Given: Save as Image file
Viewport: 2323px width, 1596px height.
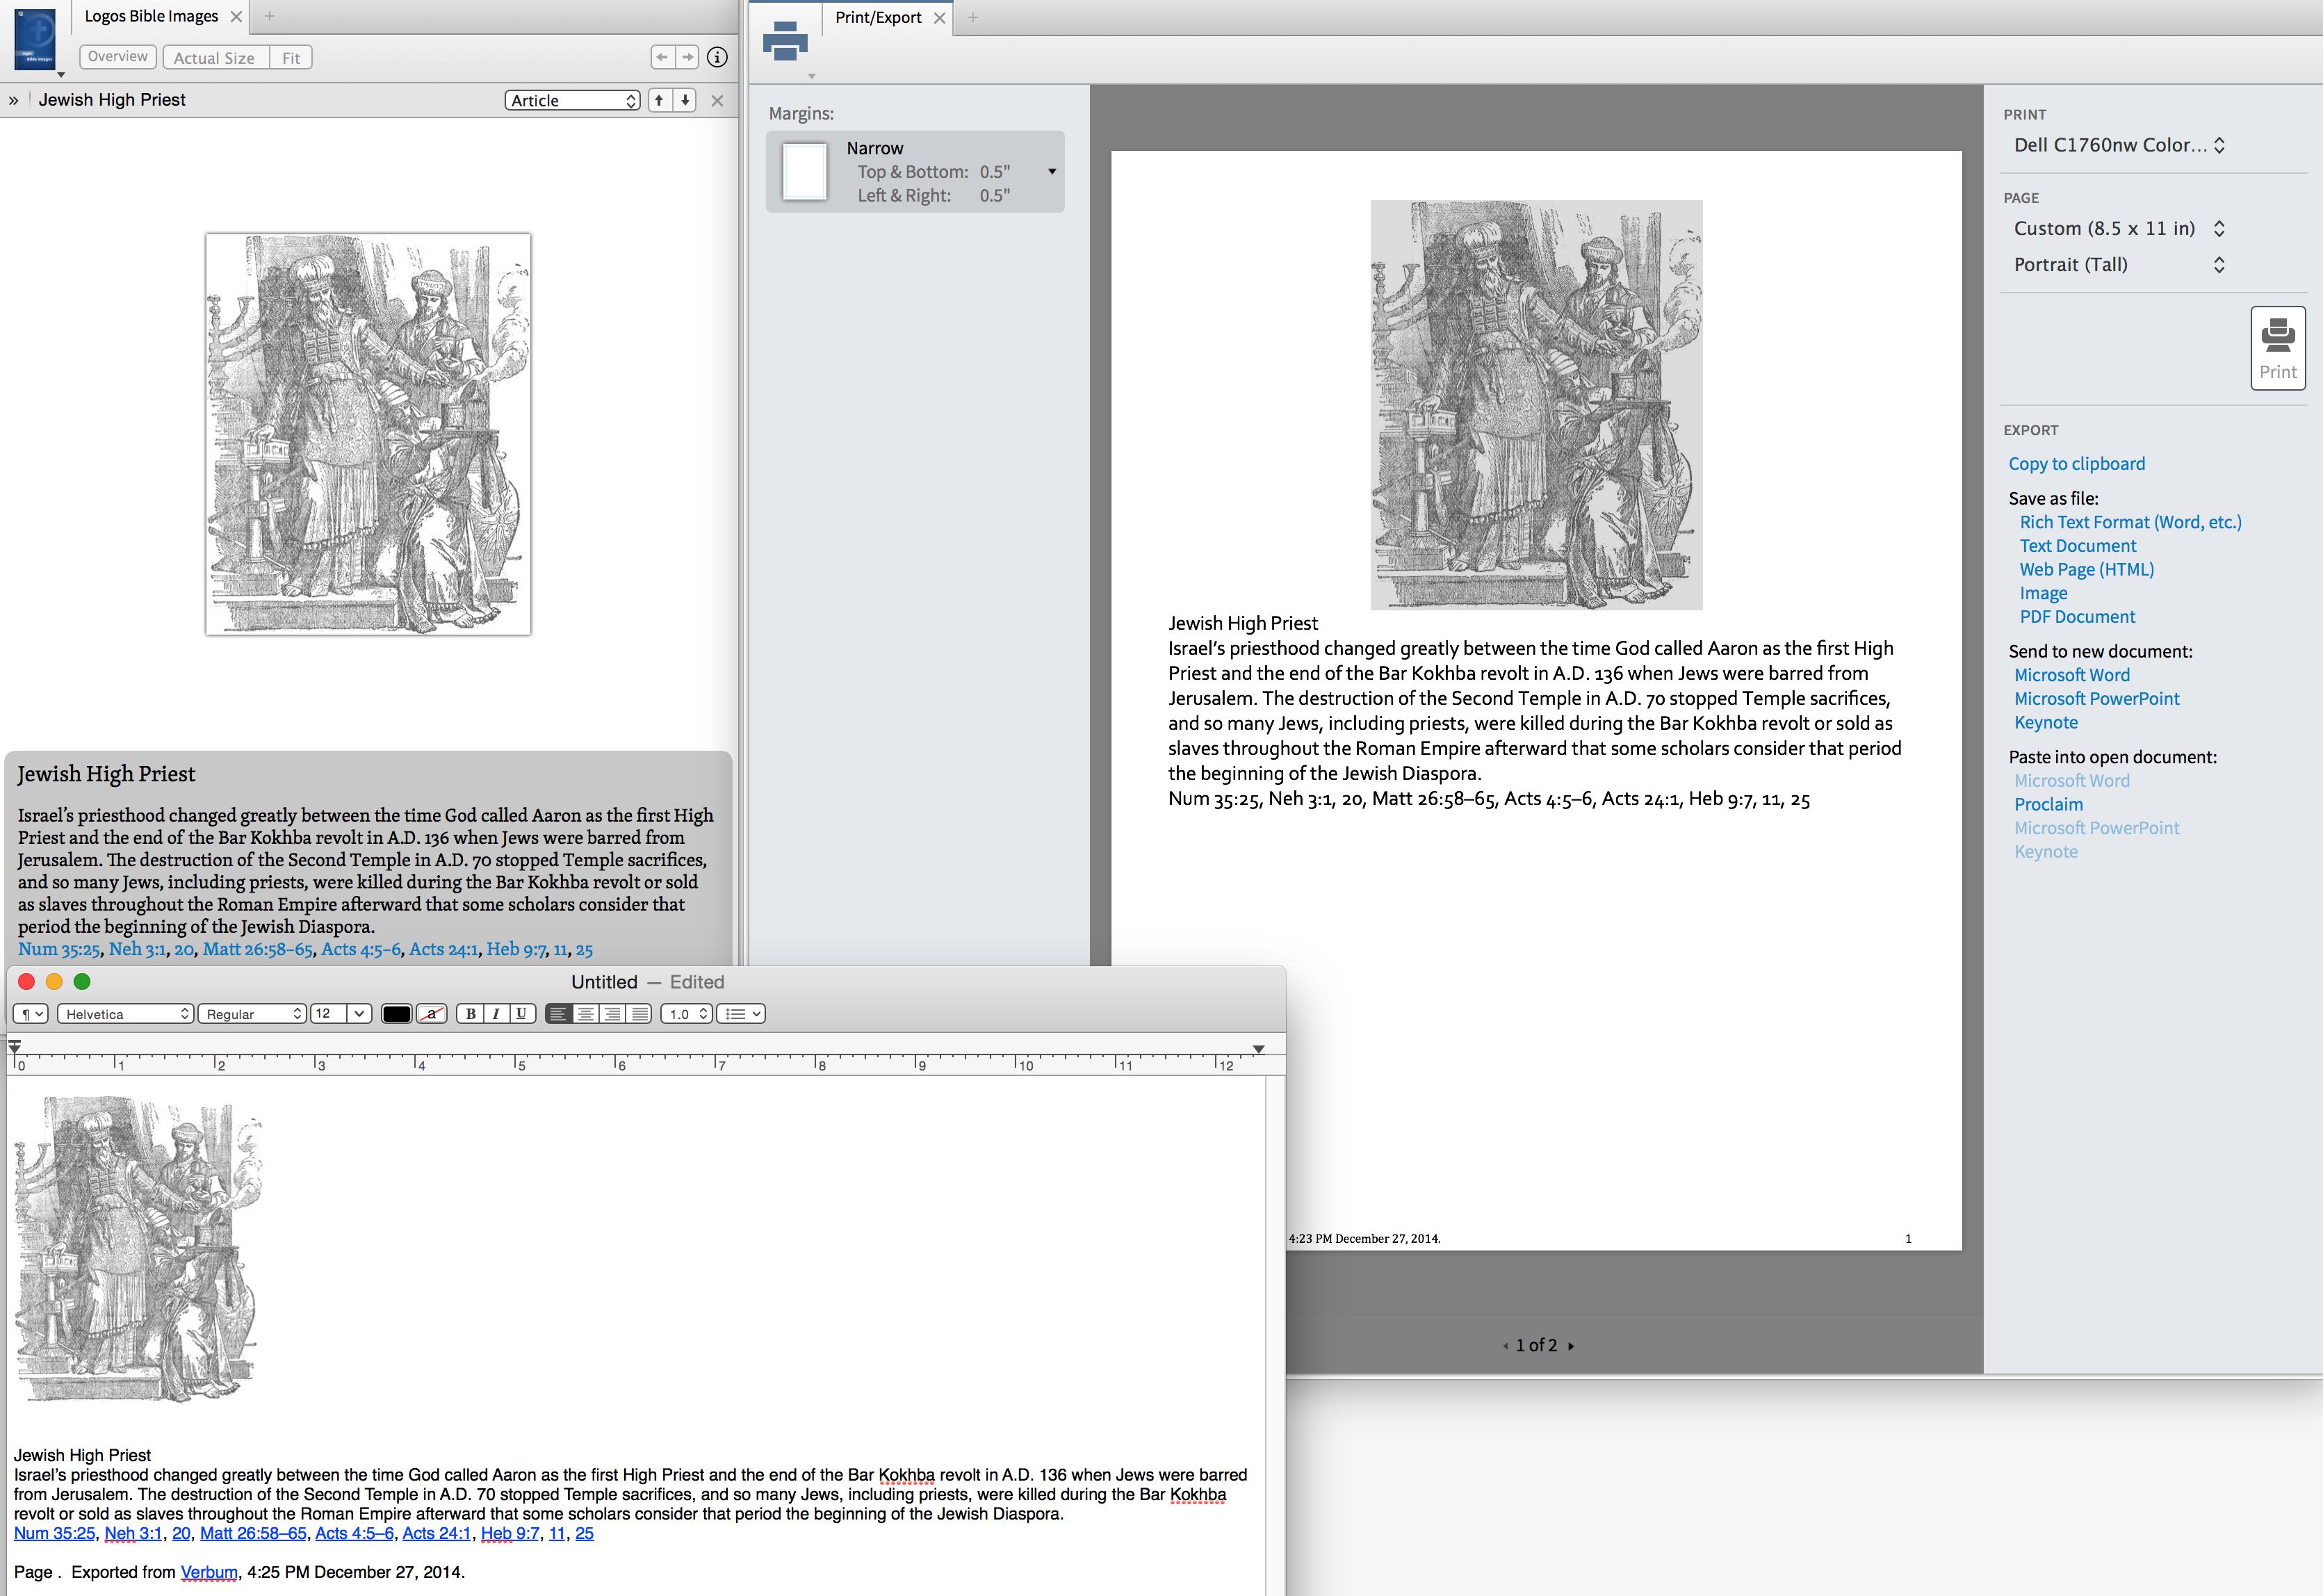Looking at the screenshot, I should (2043, 594).
